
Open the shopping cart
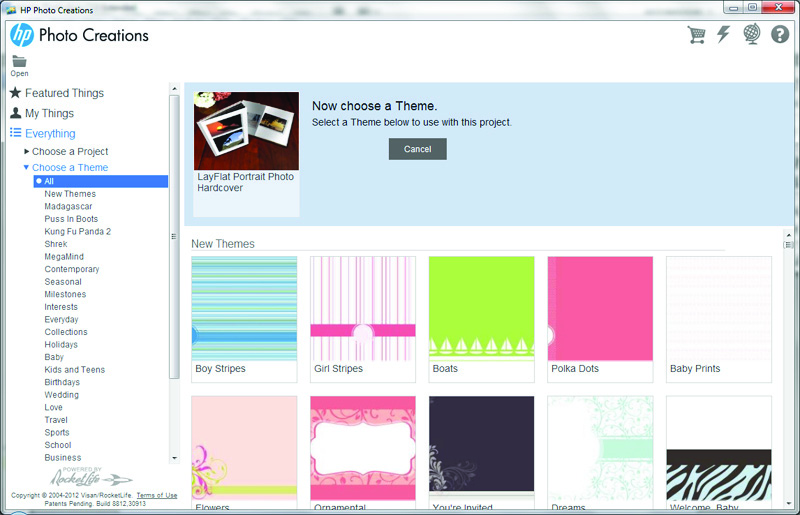(696, 35)
